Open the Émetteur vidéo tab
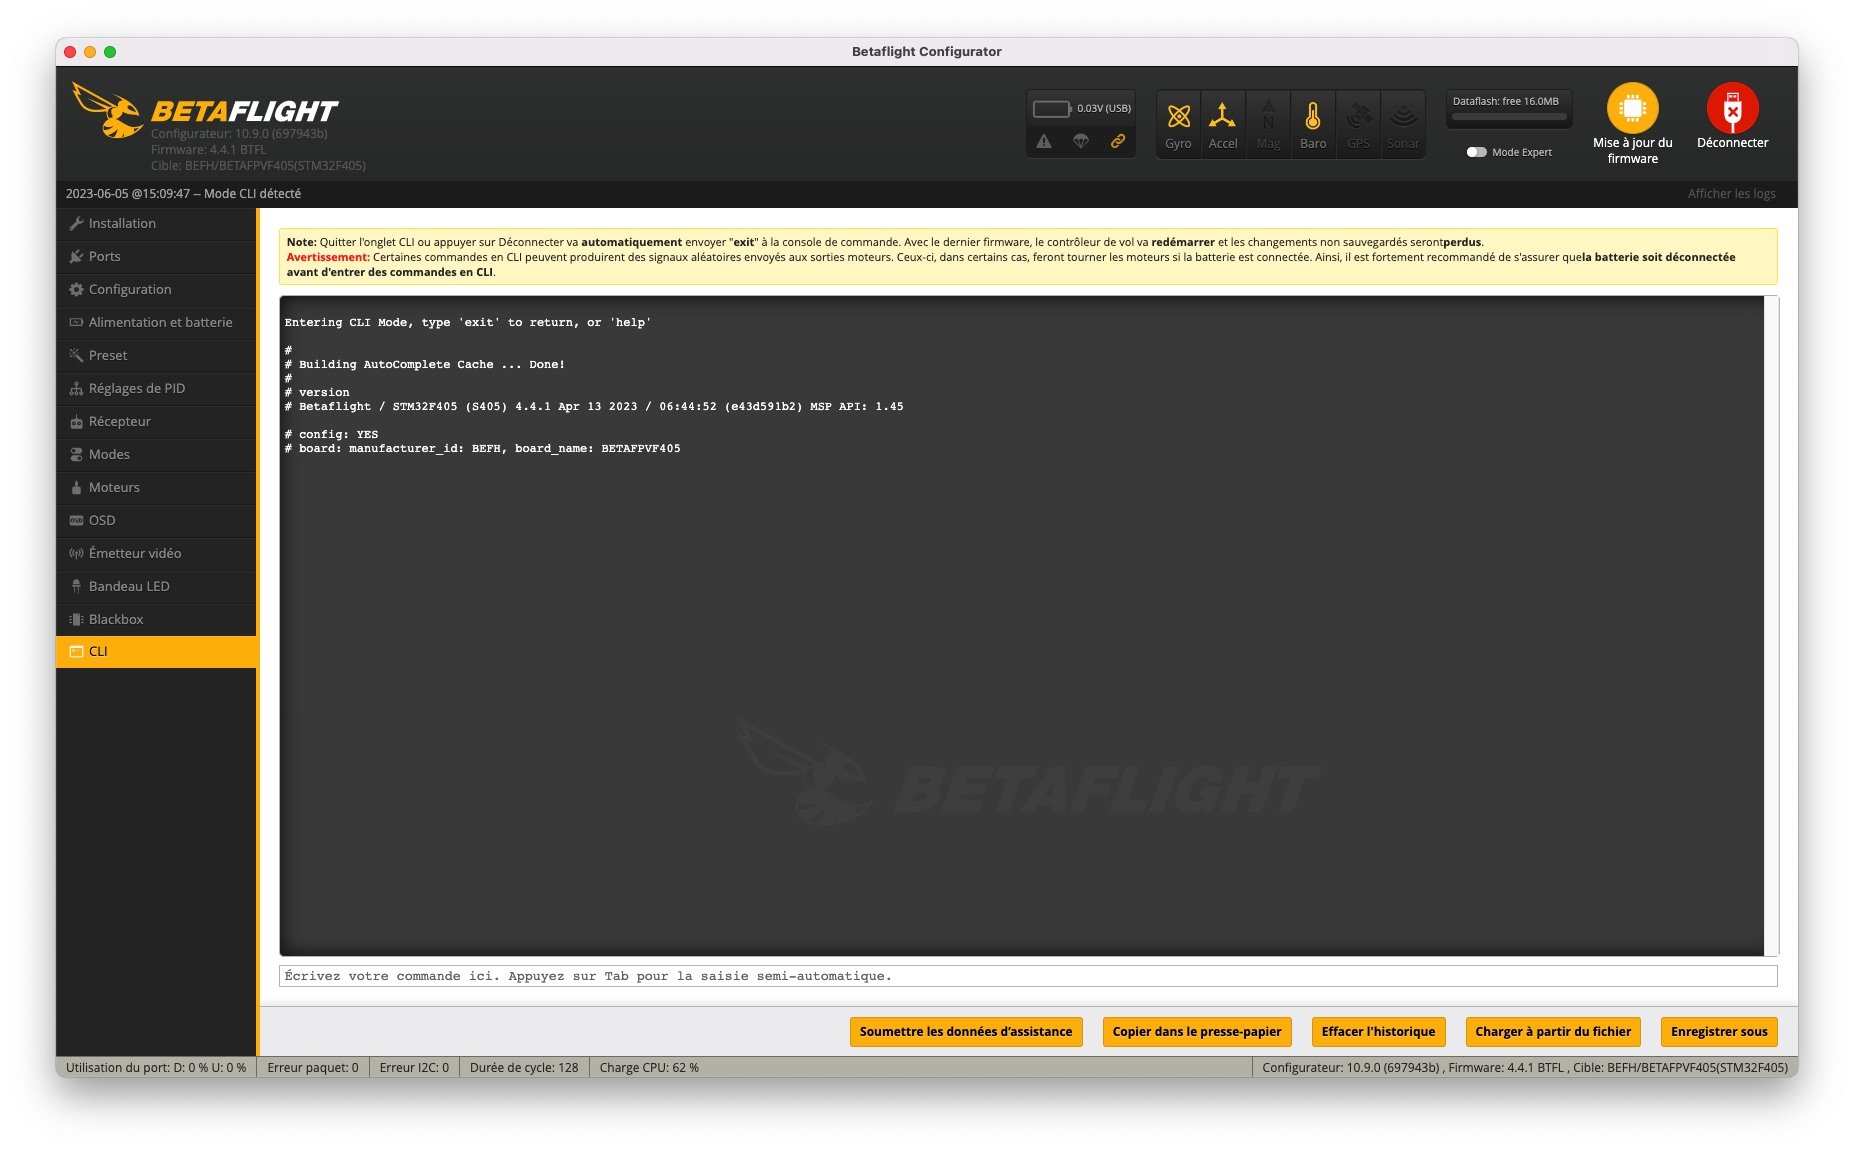 coord(156,554)
